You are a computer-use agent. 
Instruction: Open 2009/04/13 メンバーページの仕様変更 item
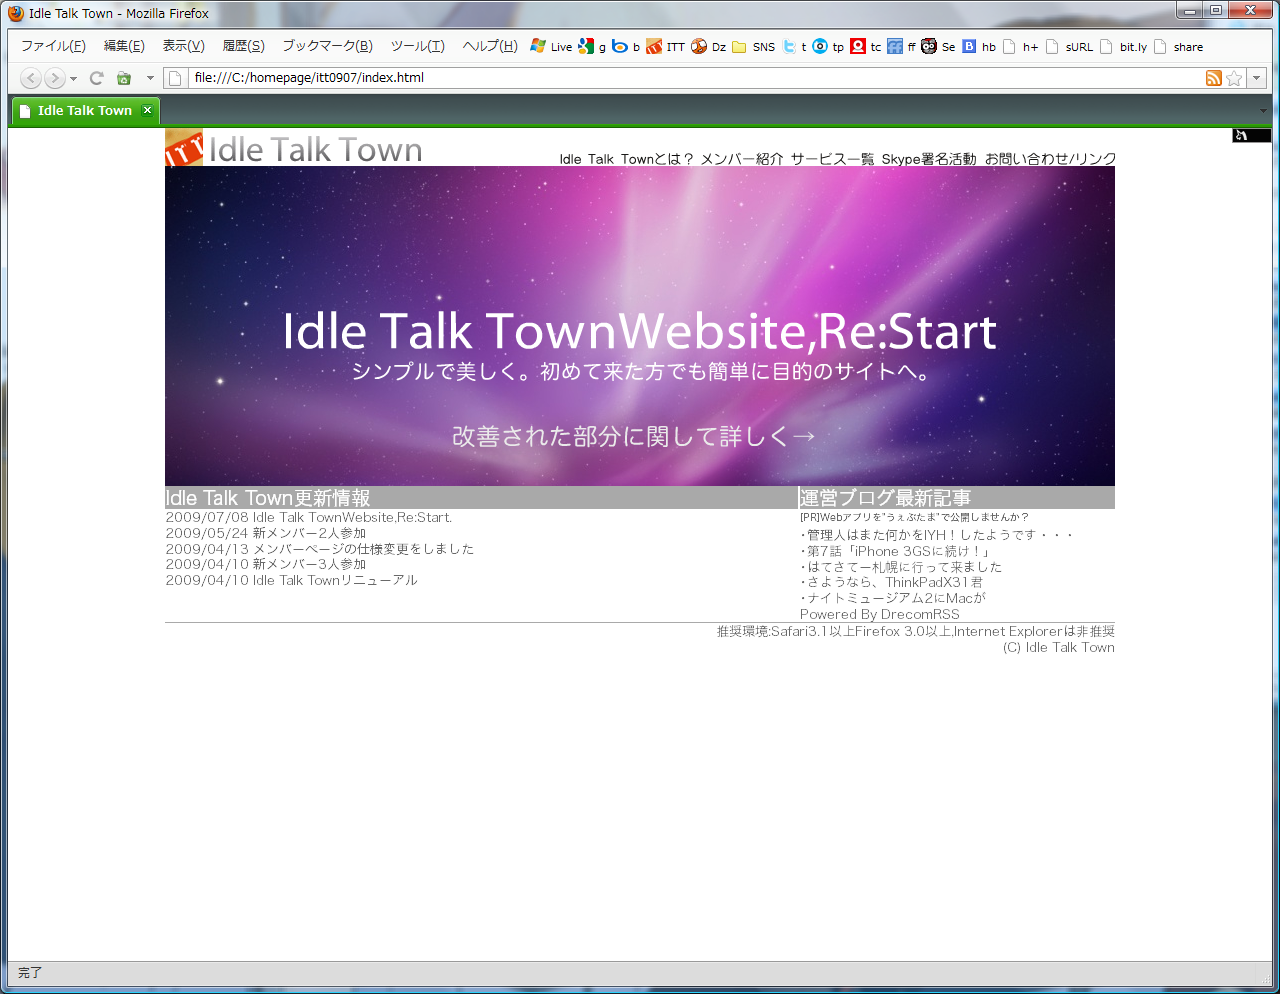pyautogui.click(x=320, y=549)
